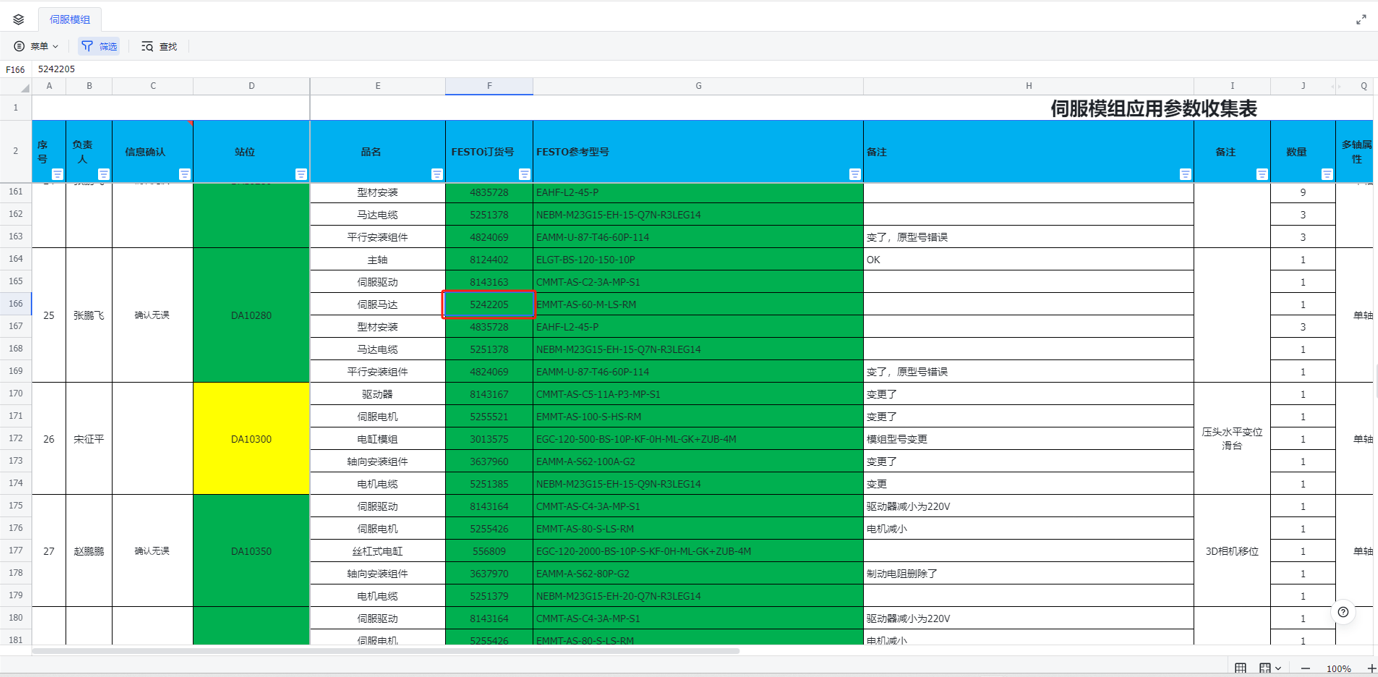Expand filter dropdown on 站位 column

tap(301, 174)
